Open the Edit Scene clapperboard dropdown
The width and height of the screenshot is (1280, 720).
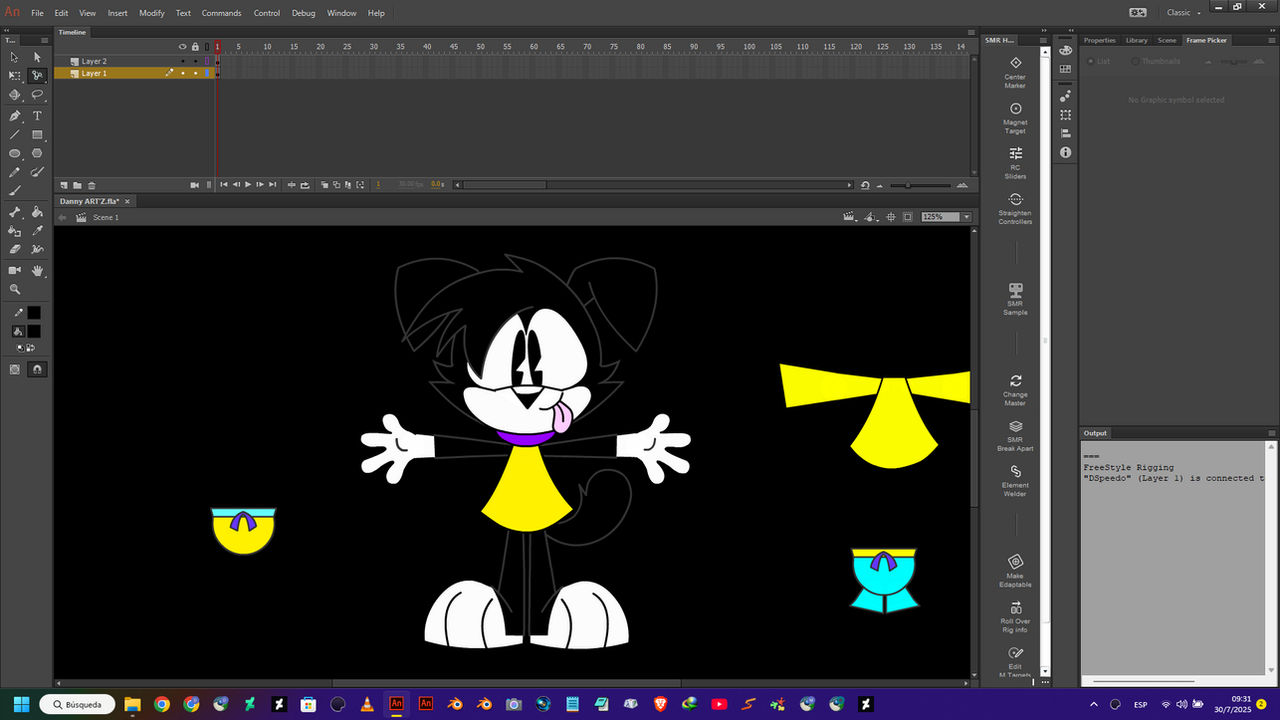pos(851,217)
